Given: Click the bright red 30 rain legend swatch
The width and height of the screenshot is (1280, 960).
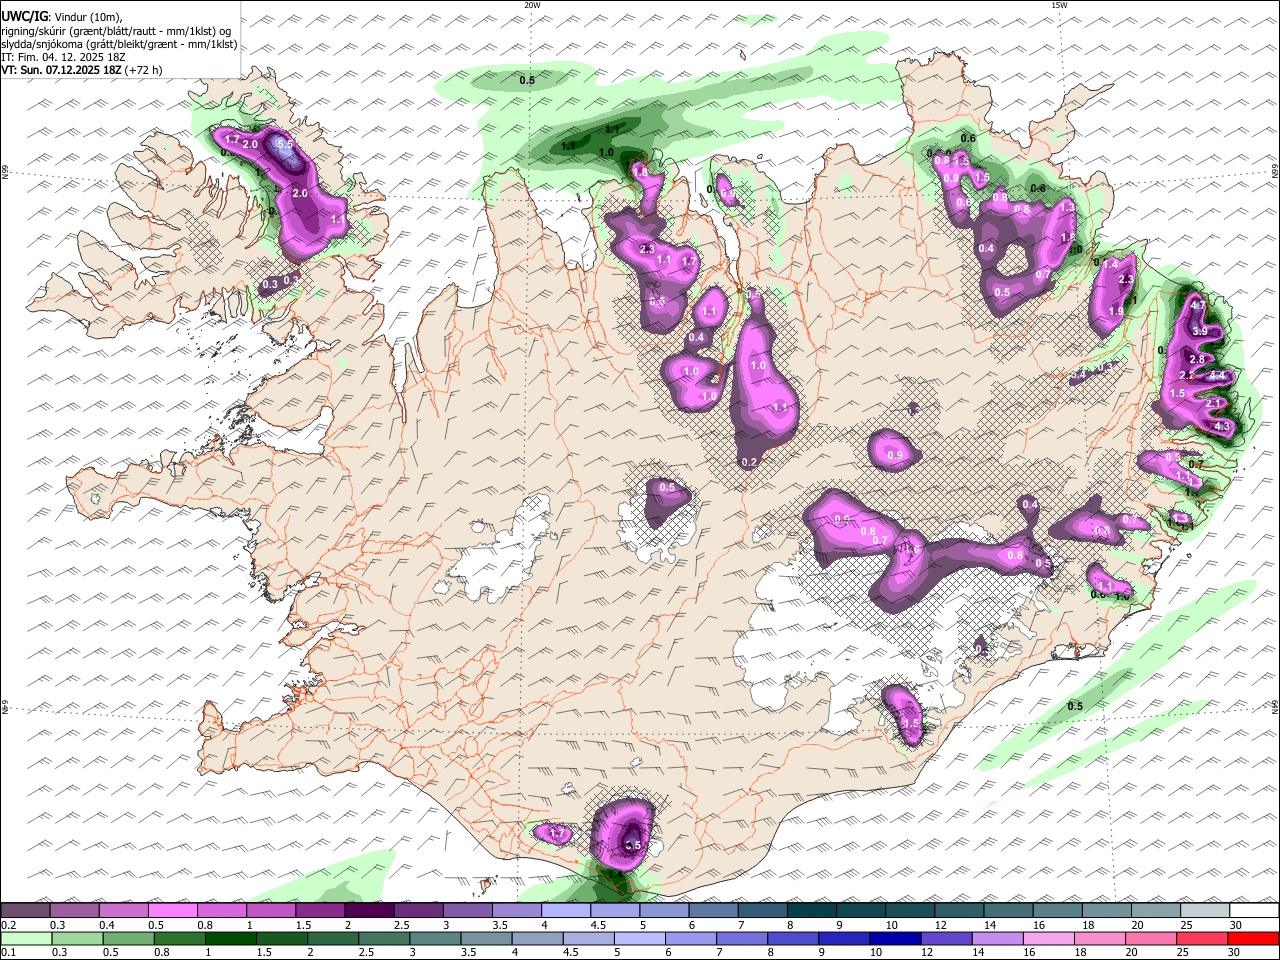Looking at the screenshot, I should (1254, 938).
